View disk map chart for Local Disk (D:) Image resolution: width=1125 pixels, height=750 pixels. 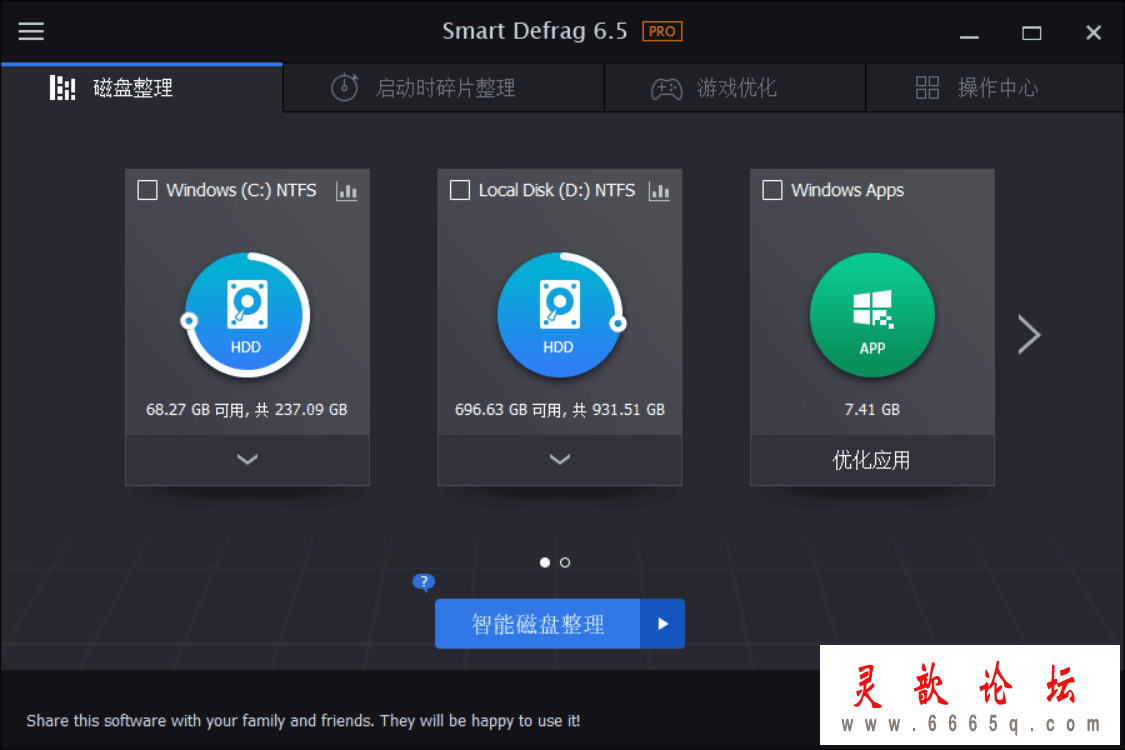[x=659, y=191]
